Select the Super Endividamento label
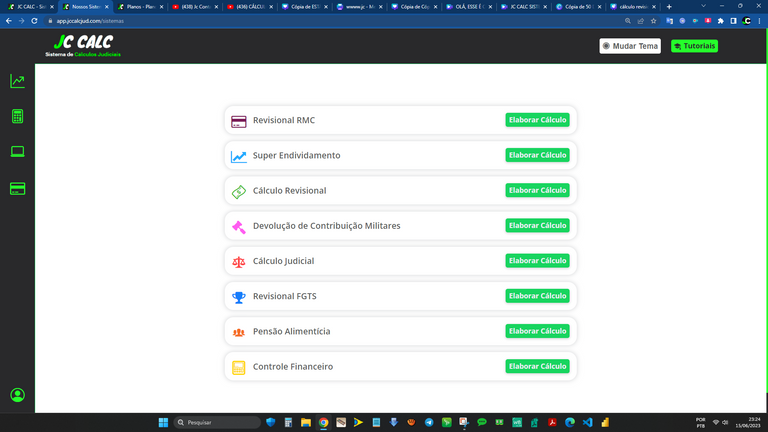 pos(296,155)
